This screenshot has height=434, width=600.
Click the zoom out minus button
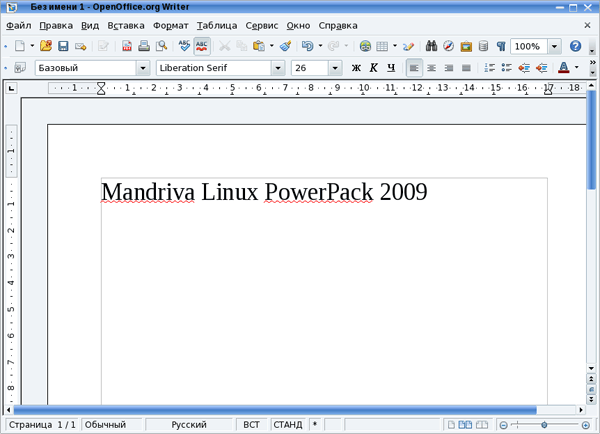tap(504, 425)
